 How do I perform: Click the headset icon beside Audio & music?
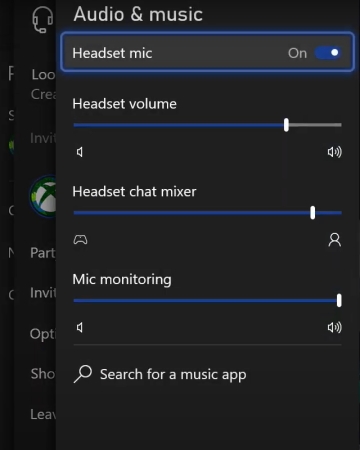pyautogui.click(x=42, y=20)
